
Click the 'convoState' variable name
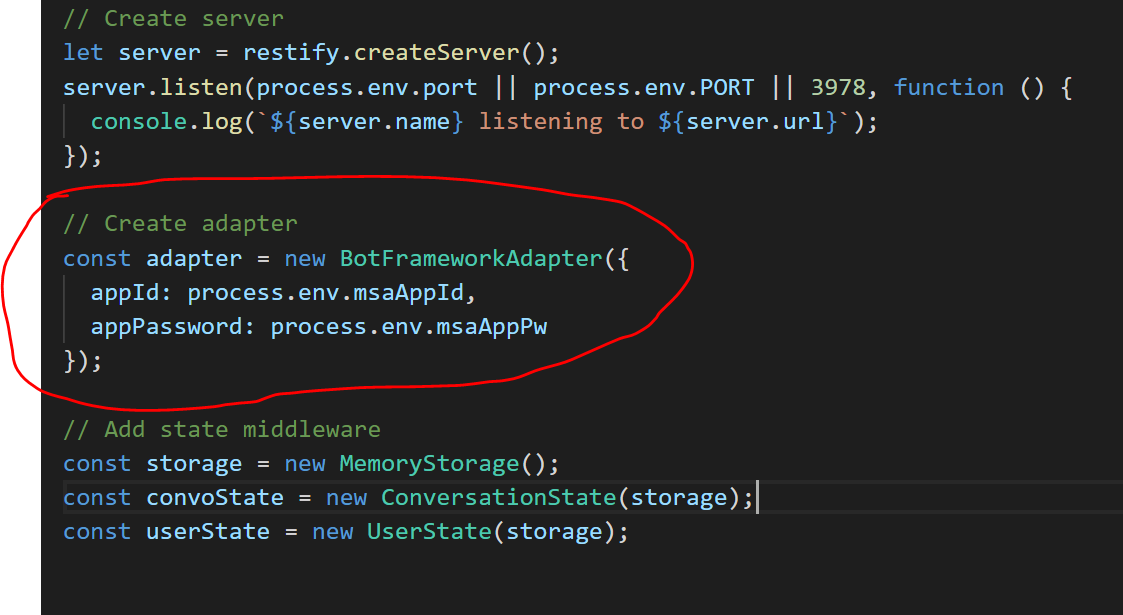[215, 498]
